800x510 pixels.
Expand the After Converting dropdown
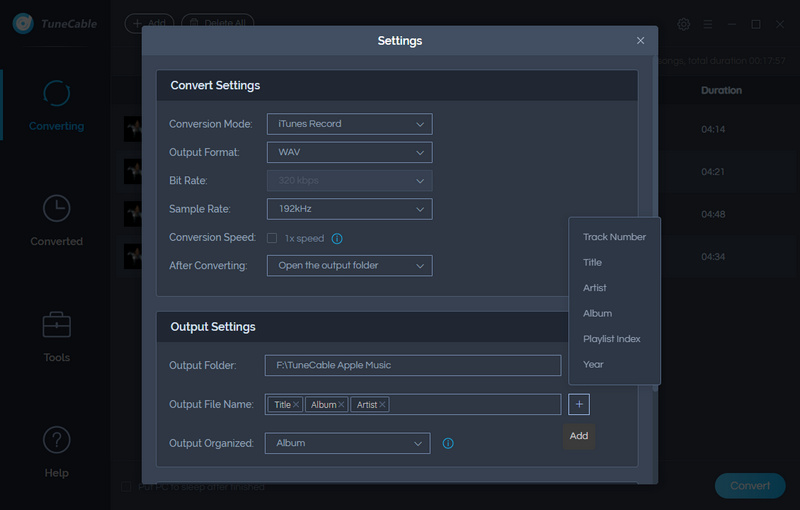pos(349,266)
